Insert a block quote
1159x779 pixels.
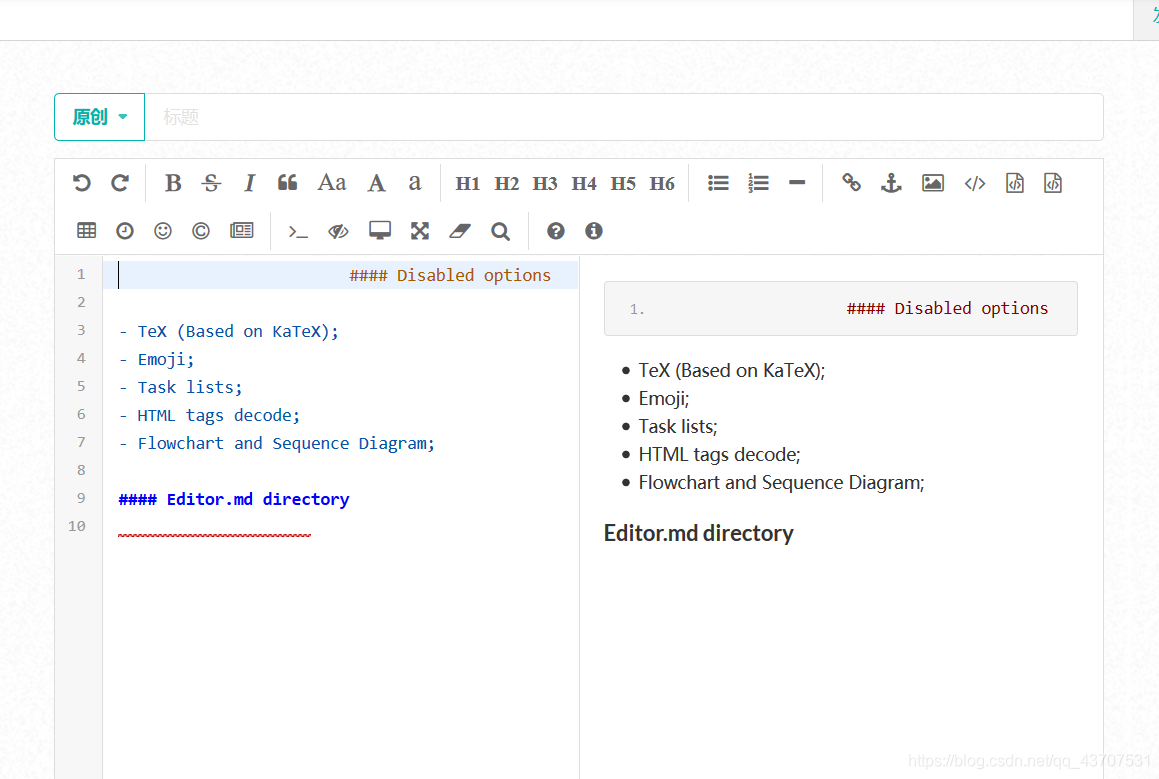click(288, 183)
